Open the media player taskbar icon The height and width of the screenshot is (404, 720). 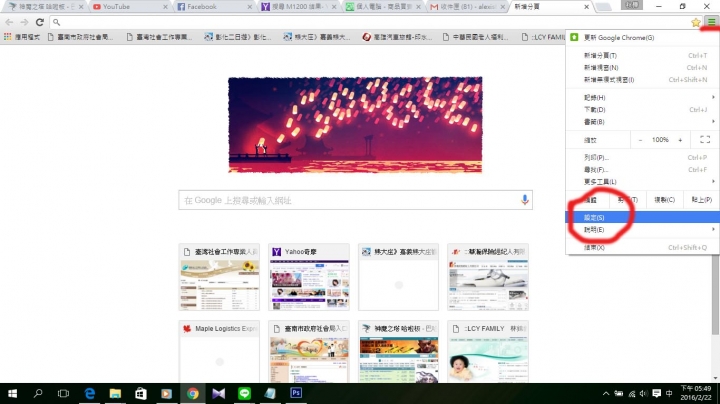click(166, 393)
